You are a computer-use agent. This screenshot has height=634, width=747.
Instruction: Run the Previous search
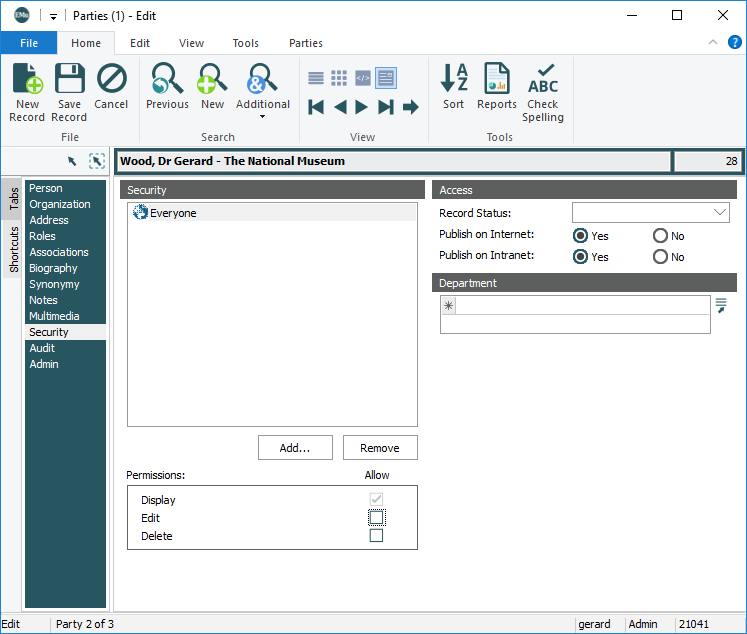pyautogui.click(x=167, y=88)
